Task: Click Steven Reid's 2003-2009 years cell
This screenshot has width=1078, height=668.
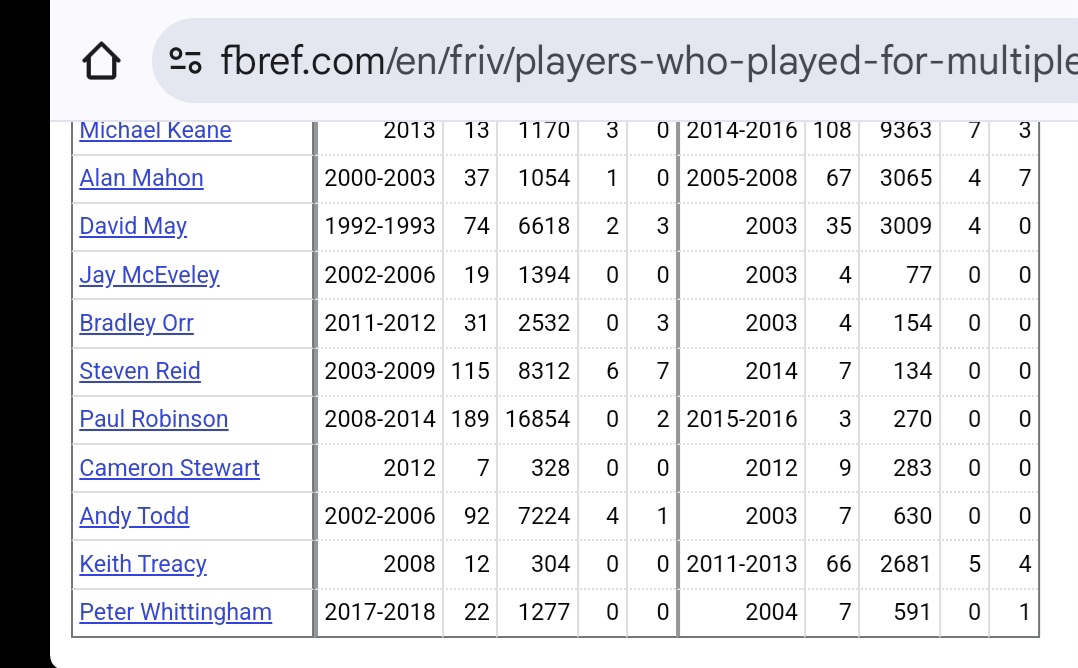Action: tap(380, 371)
